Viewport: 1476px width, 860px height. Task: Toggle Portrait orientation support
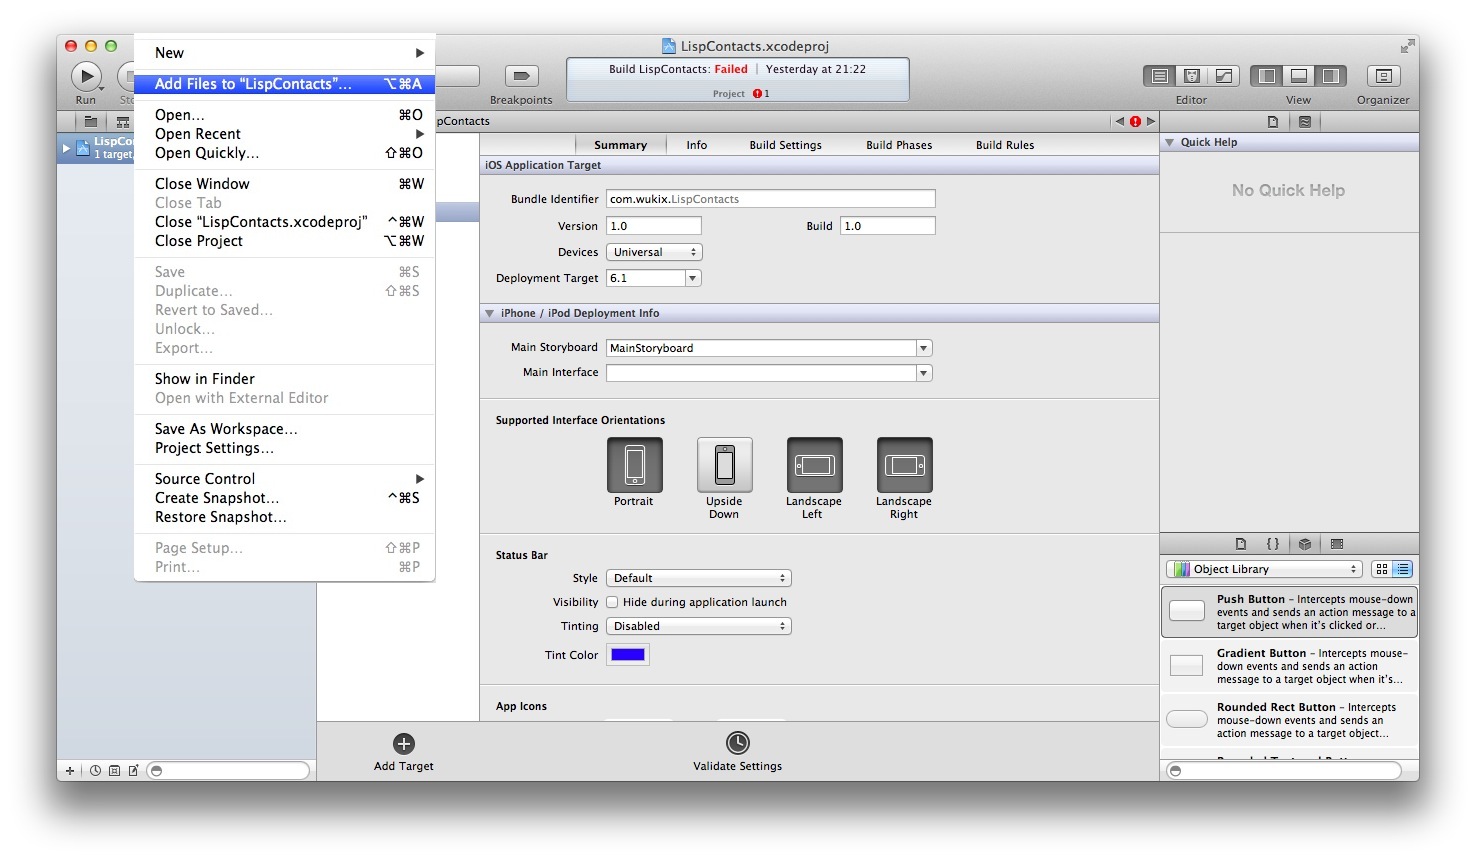coord(634,465)
